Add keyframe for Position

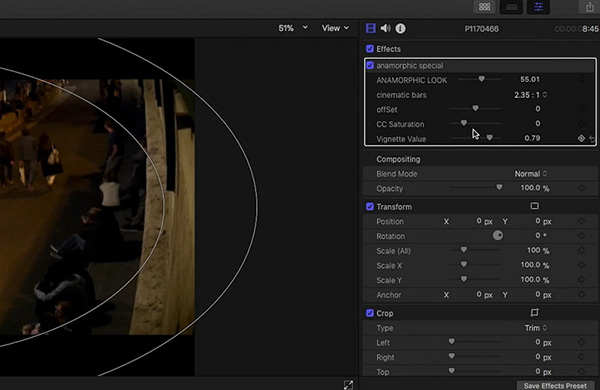click(581, 221)
